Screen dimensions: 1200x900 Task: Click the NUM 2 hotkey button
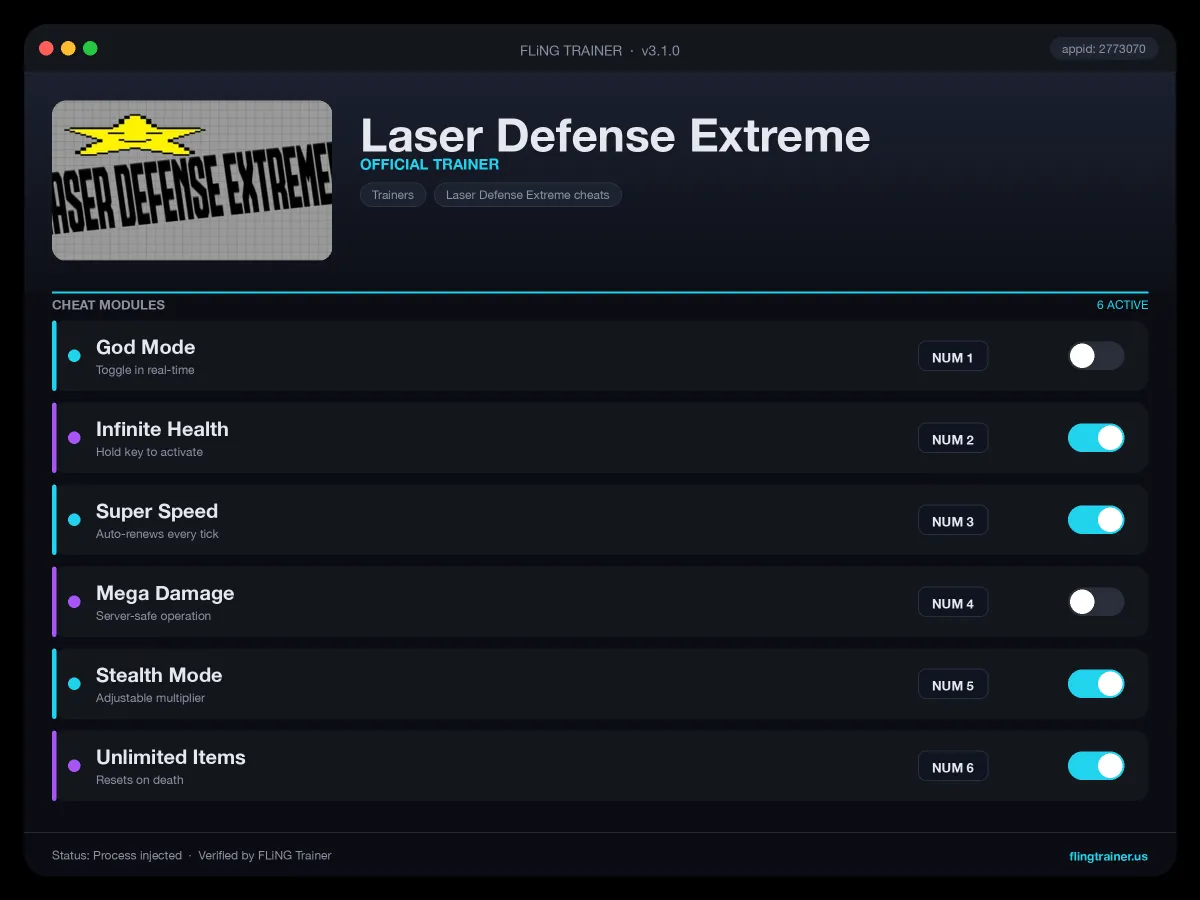pos(953,439)
